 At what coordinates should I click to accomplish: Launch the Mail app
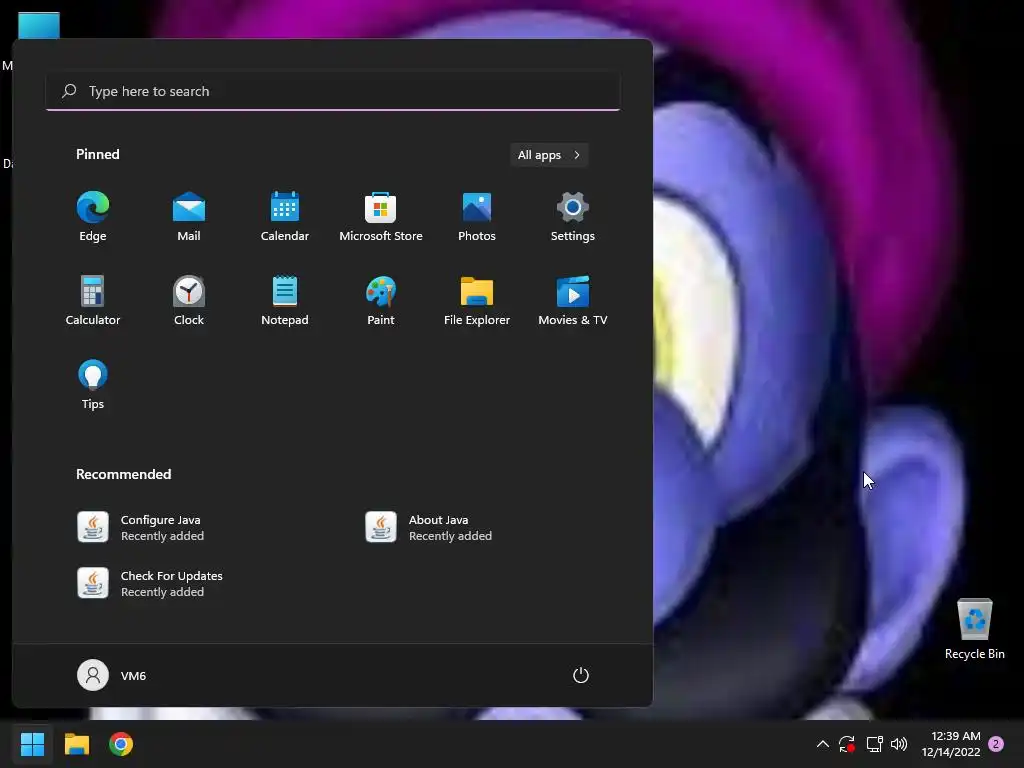click(x=189, y=217)
